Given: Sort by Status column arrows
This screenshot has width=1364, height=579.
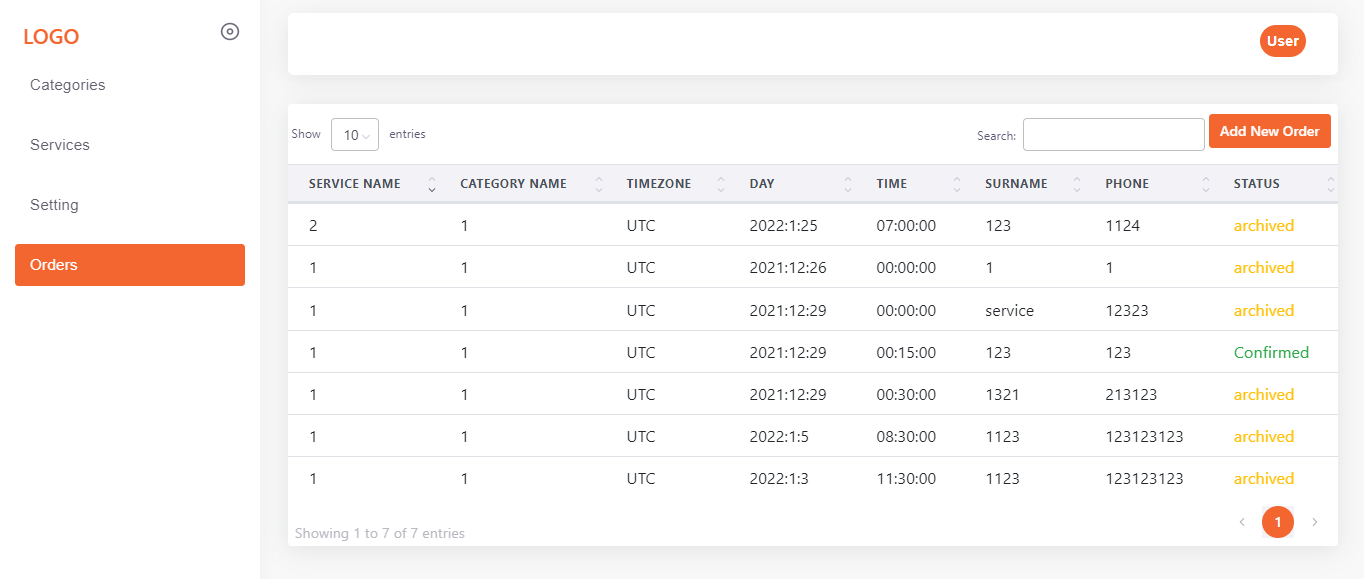Looking at the screenshot, I should [1330, 184].
